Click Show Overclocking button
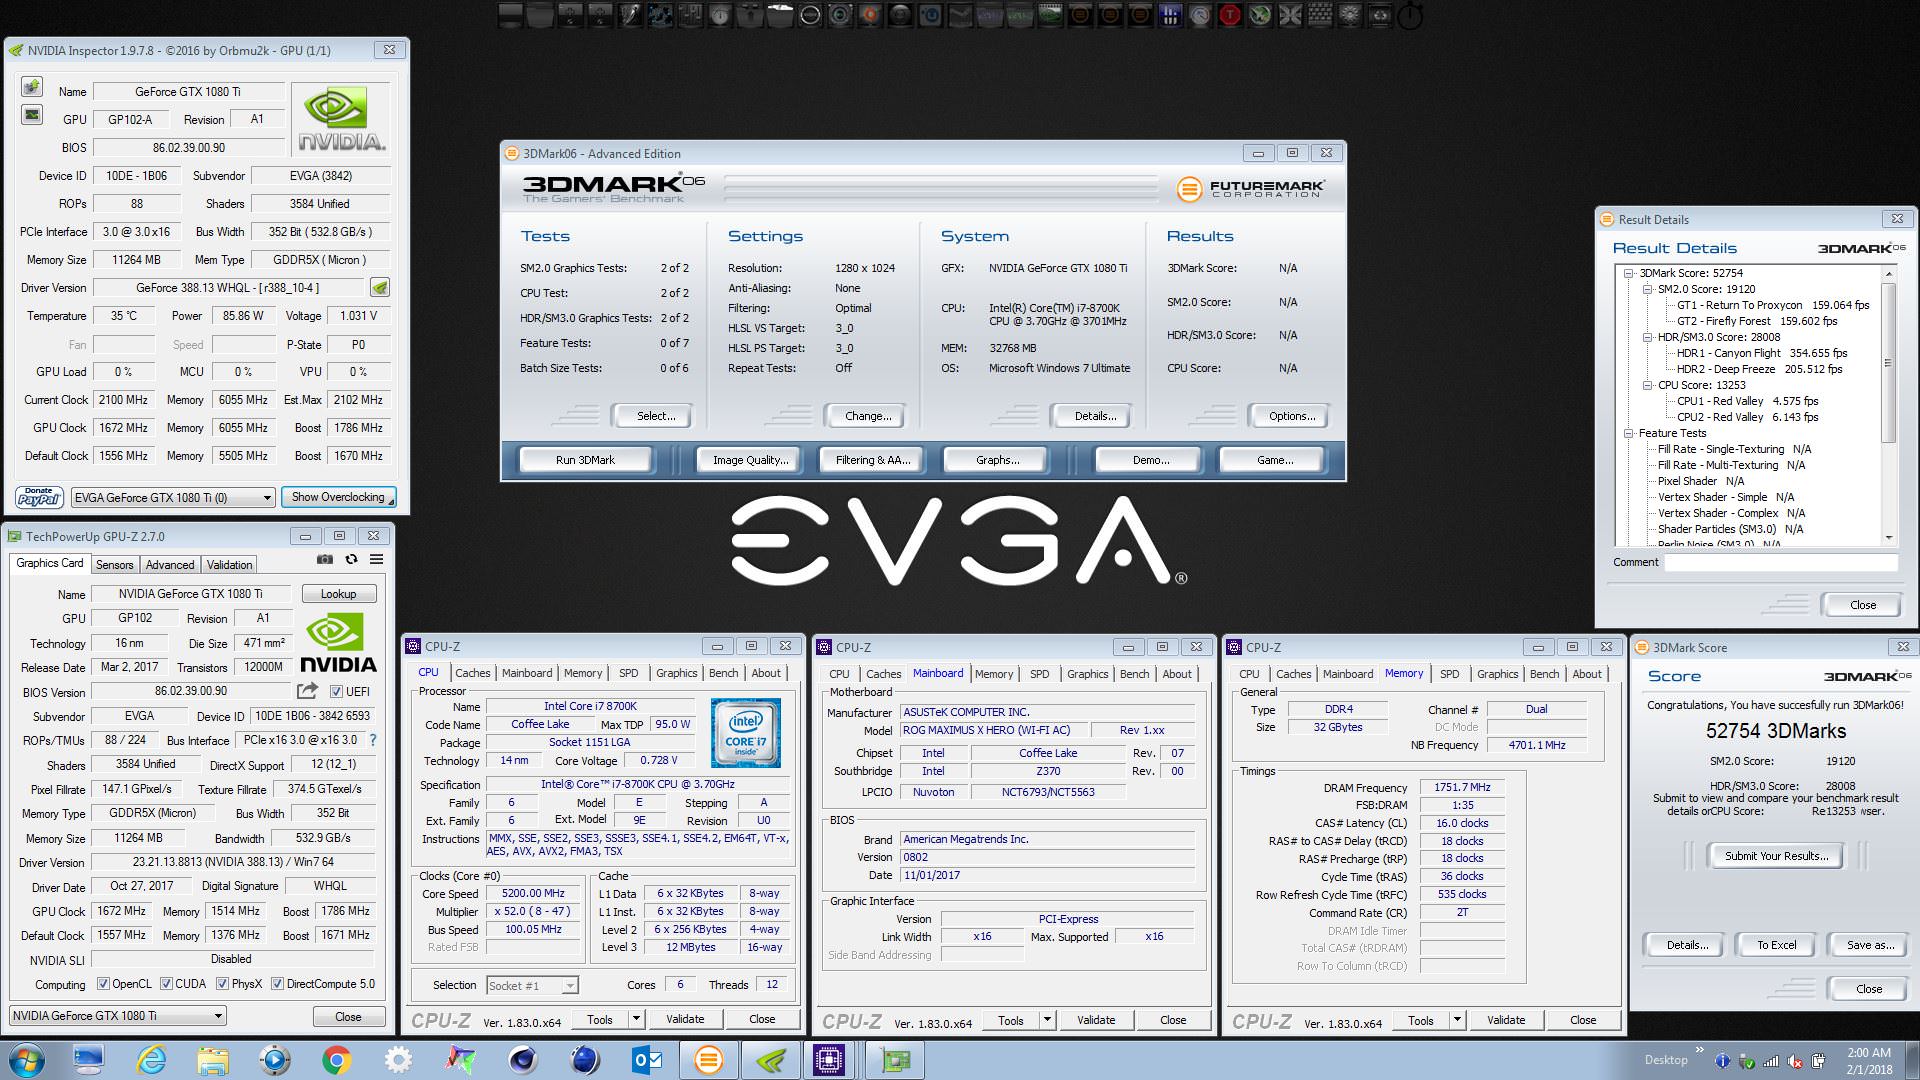The height and width of the screenshot is (1080, 1920). 338,497
